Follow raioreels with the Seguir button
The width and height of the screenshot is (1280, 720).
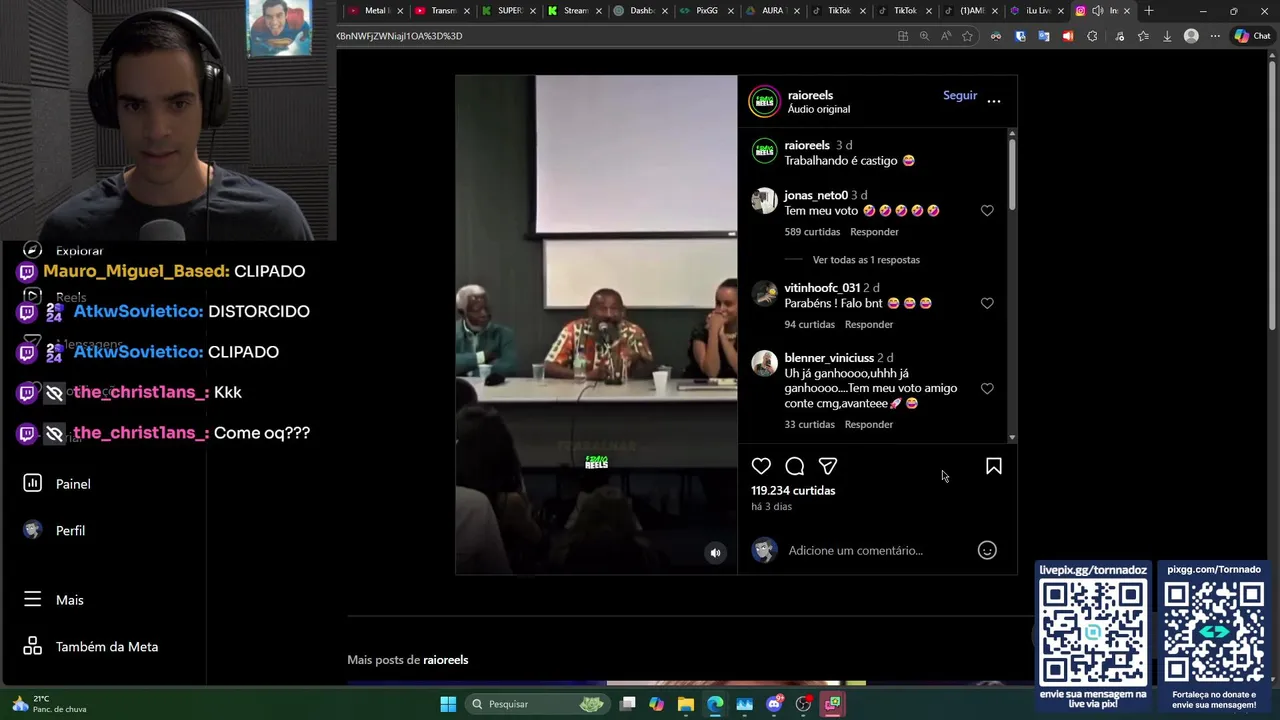[x=960, y=95]
